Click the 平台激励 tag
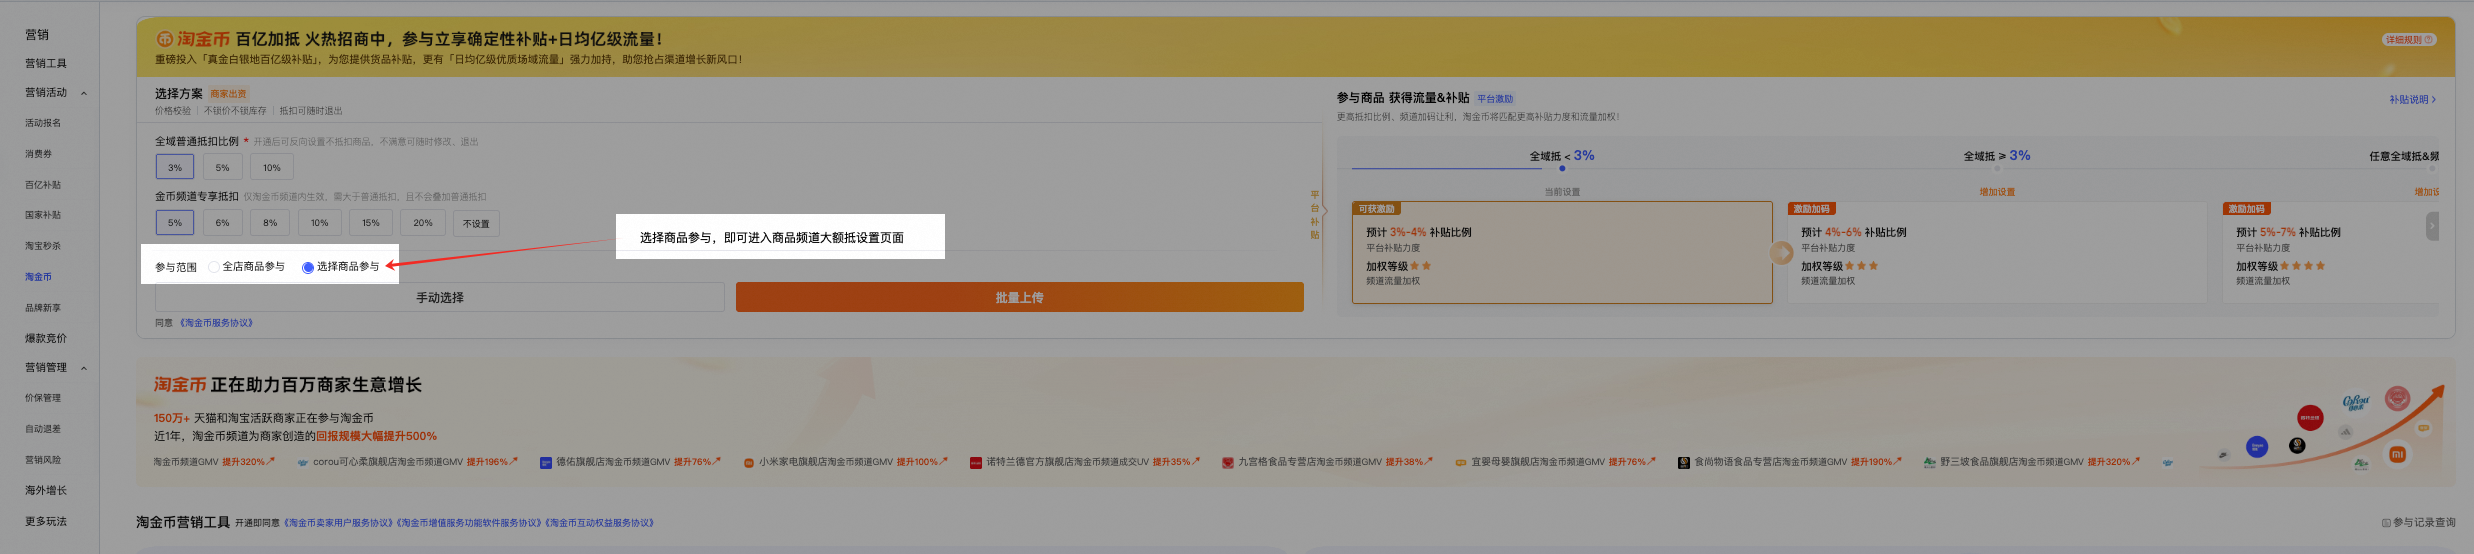Image resolution: width=2474 pixels, height=554 pixels. click(x=1495, y=99)
